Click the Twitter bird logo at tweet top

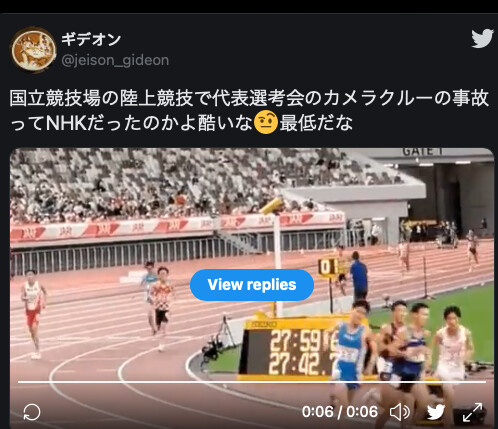coord(482,38)
